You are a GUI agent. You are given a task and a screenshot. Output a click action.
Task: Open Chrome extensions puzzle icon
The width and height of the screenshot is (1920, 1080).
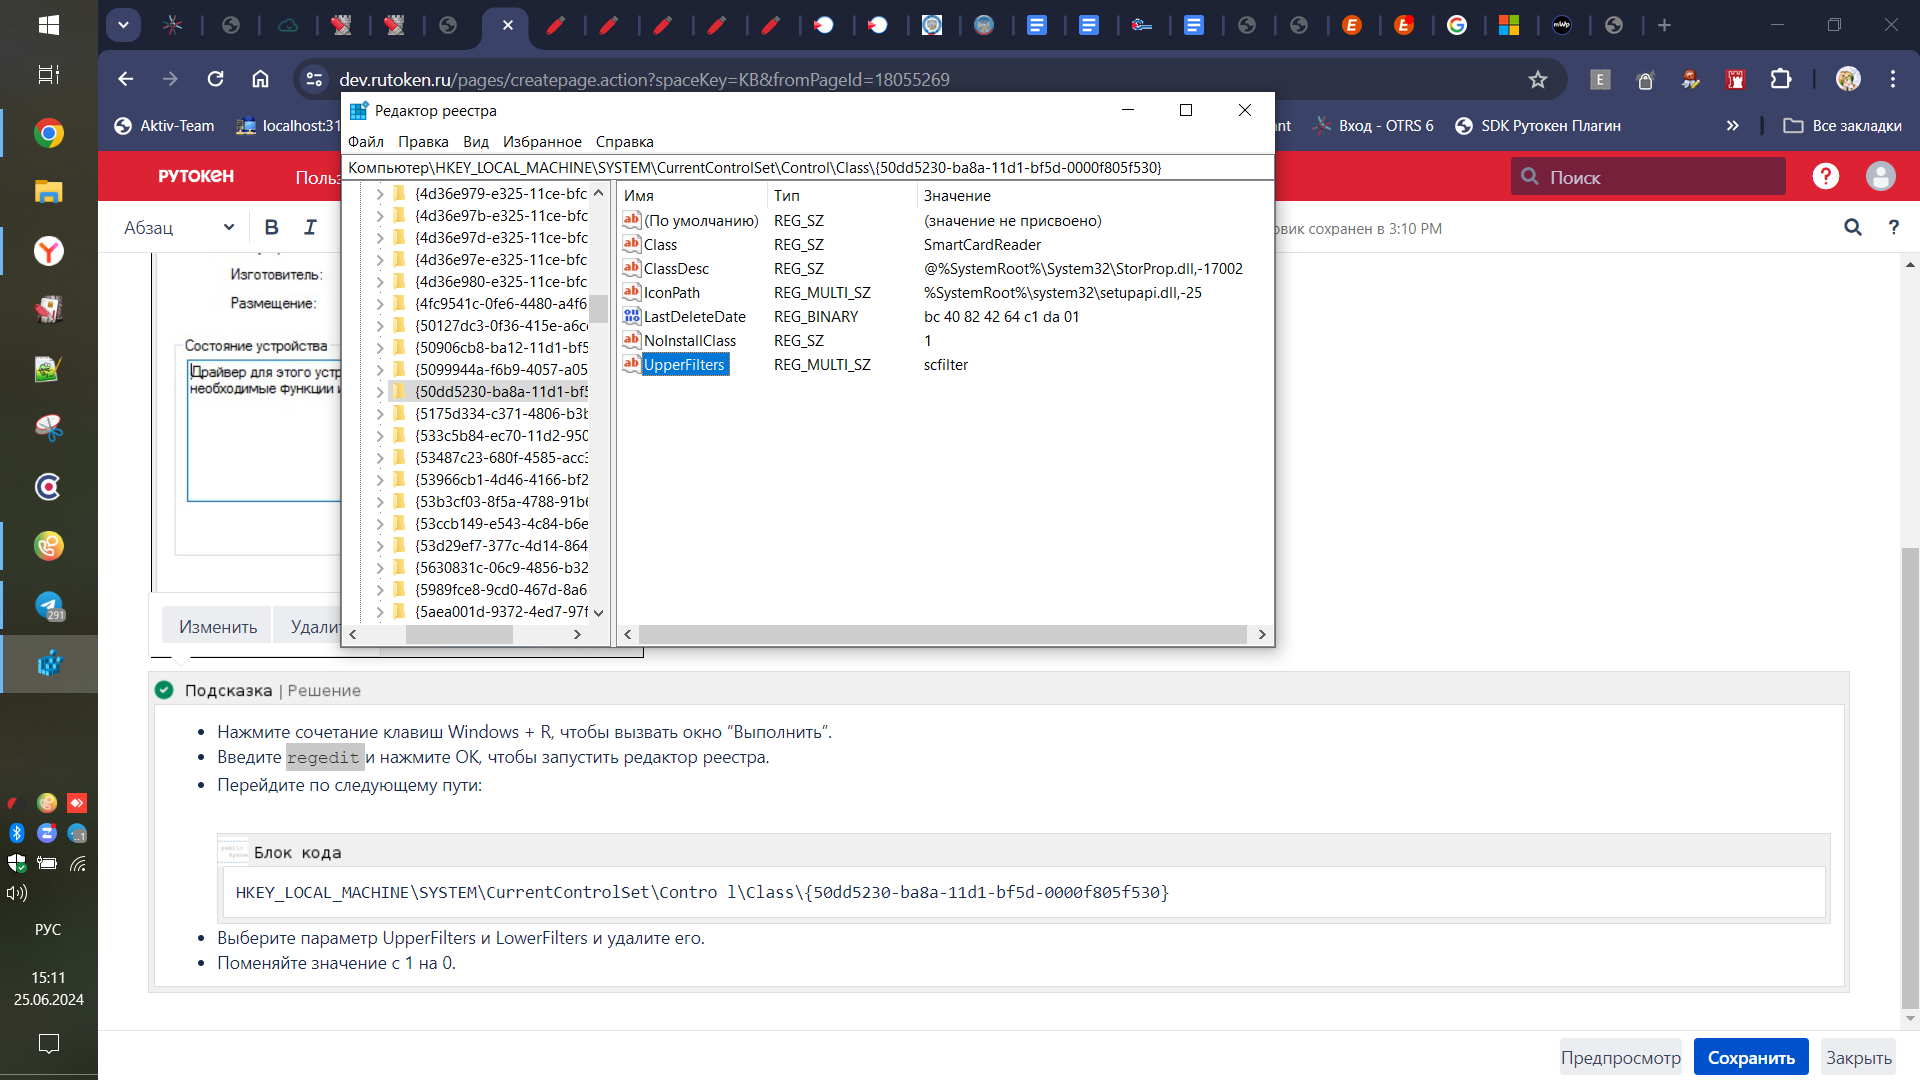1781,79
